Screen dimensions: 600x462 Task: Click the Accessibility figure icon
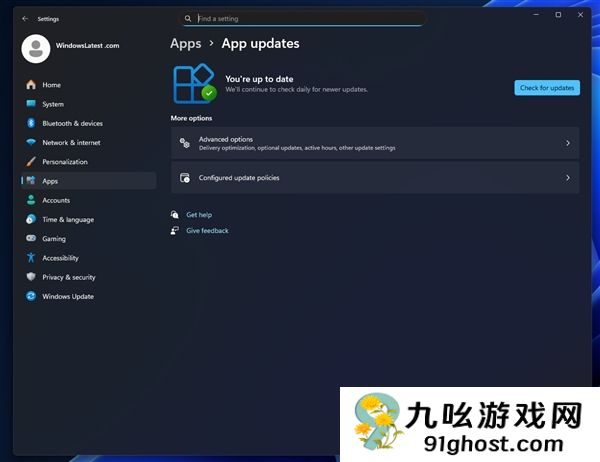click(31, 258)
